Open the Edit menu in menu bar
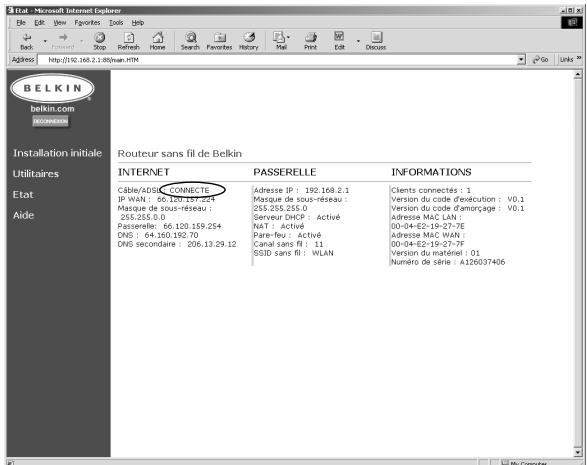The height and width of the screenshot is (465, 587). [39, 23]
